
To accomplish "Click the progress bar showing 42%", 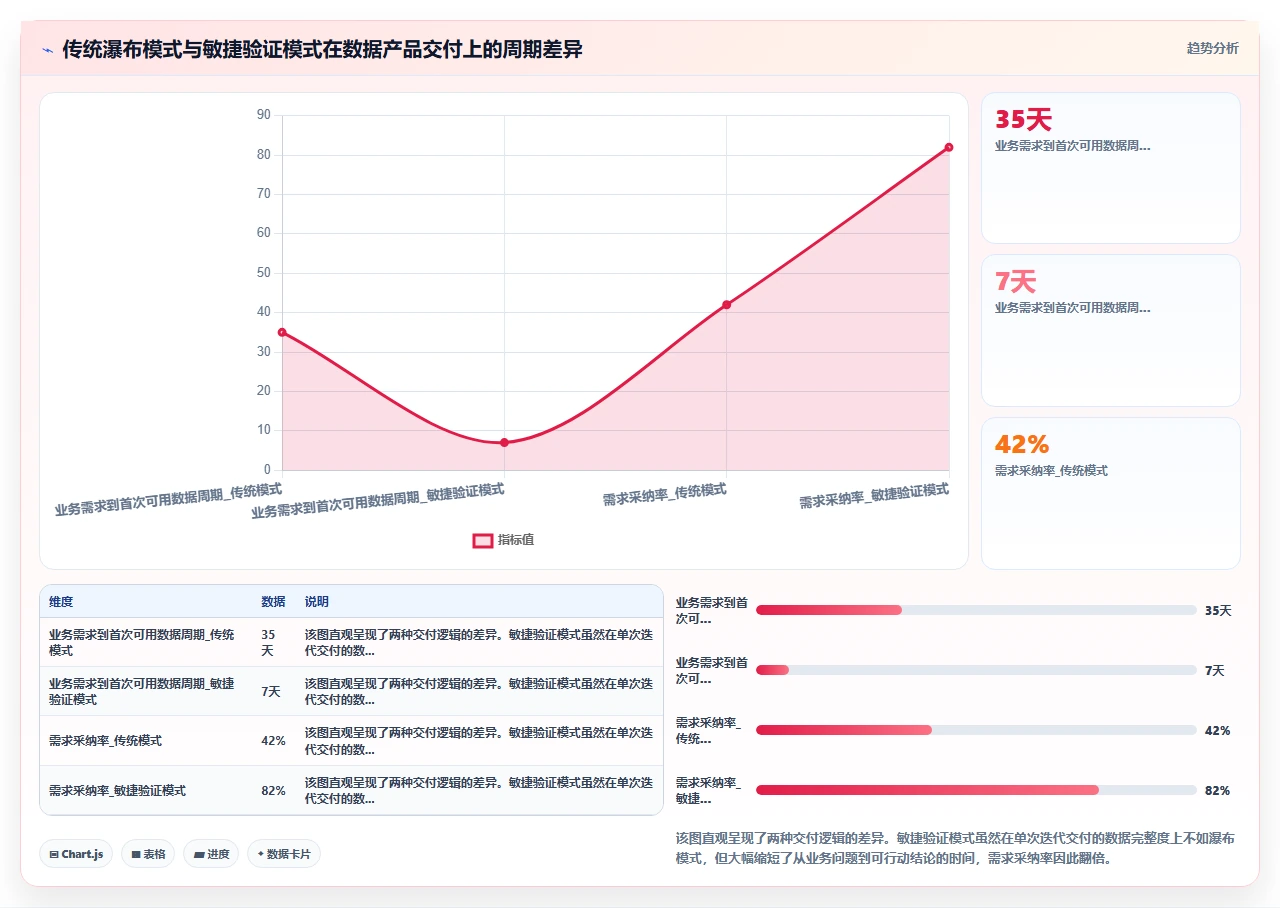I will point(976,730).
